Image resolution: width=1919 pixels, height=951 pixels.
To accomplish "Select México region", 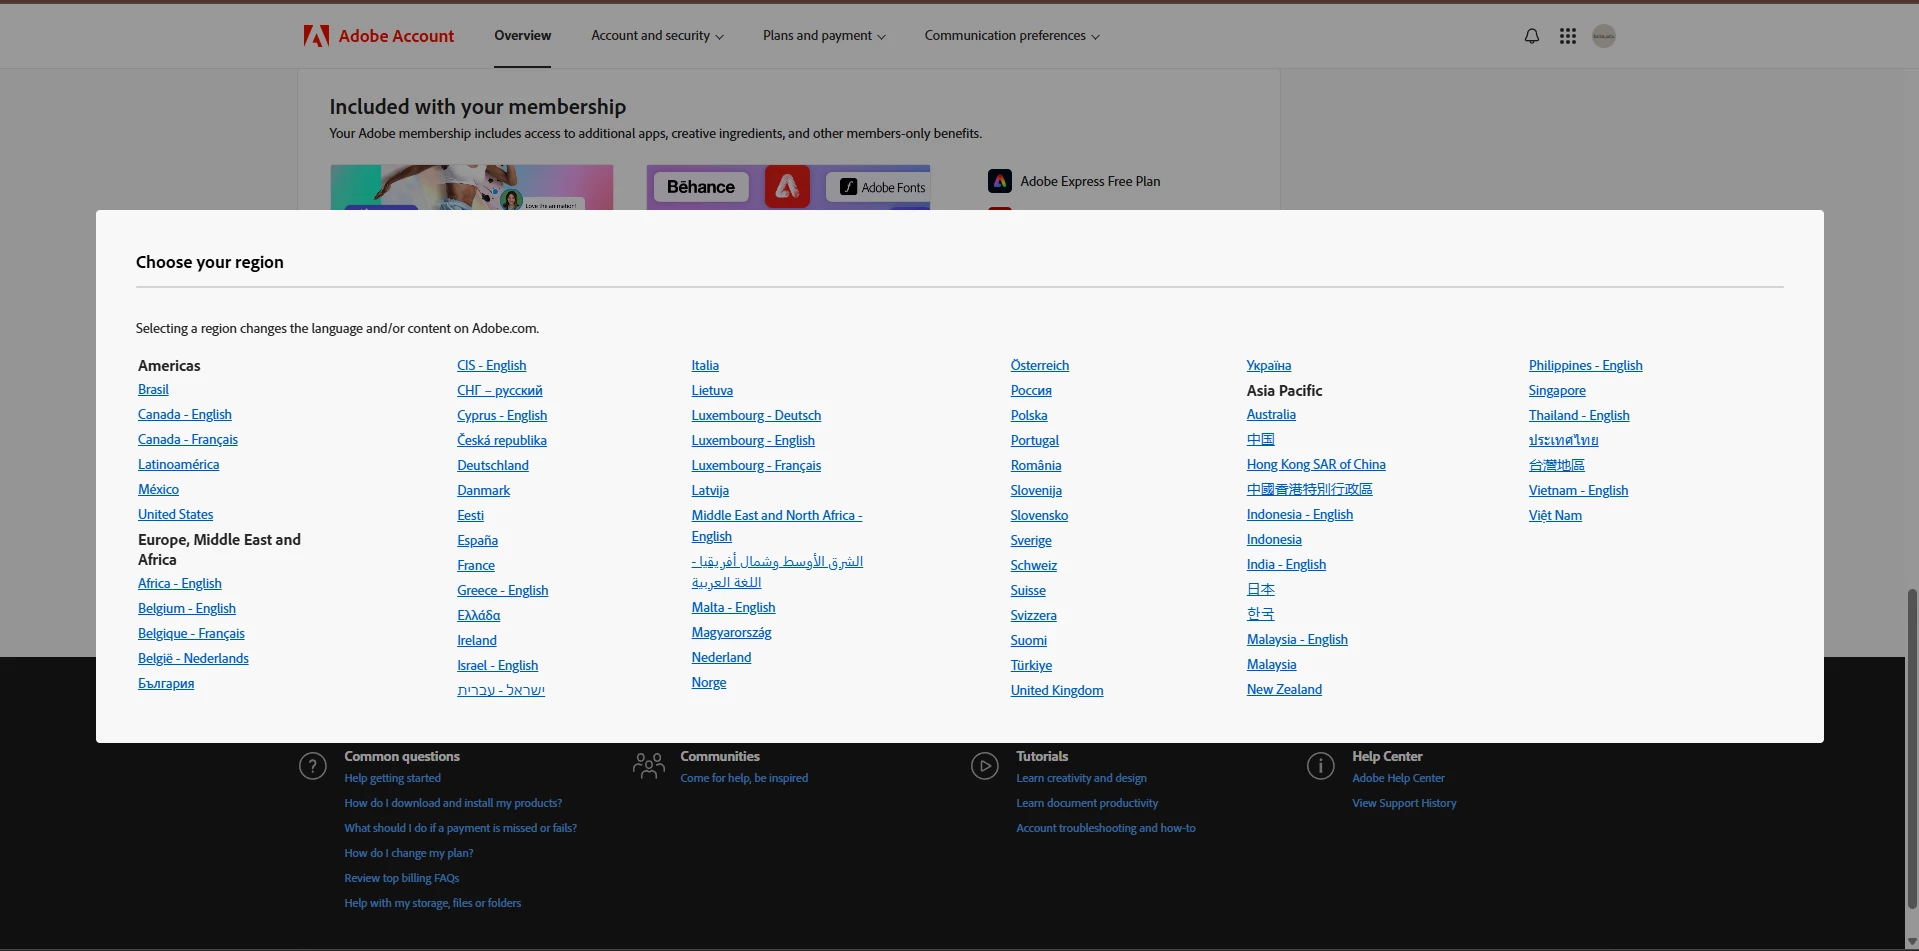I will click(158, 490).
